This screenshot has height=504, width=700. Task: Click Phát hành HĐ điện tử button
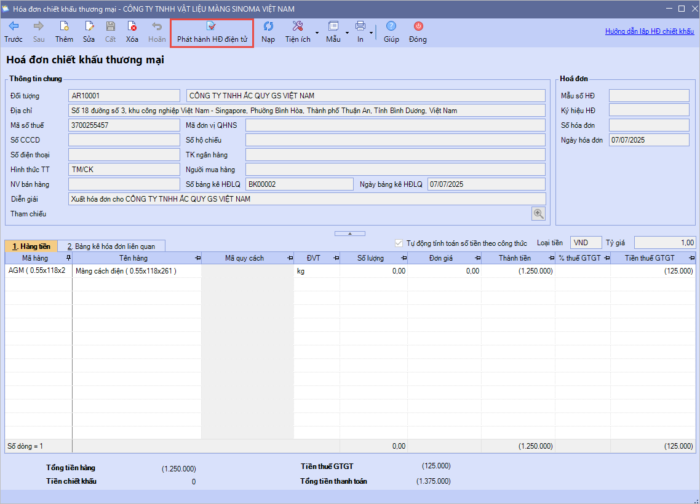(212, 32)
